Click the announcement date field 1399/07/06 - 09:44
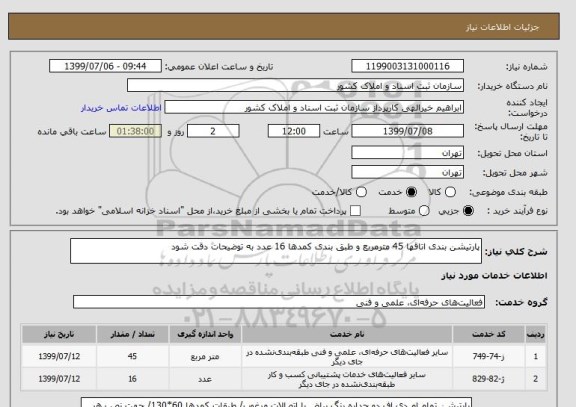576x407 pixels. [x=105, y=66]
